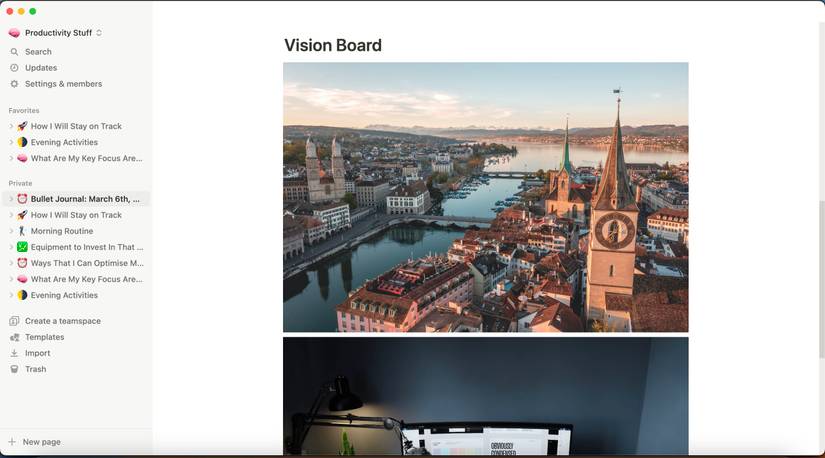Click the brain workspace icon beside Productivity Stuff
Viewport: 825px width, 458px height.
coord(14,33)
